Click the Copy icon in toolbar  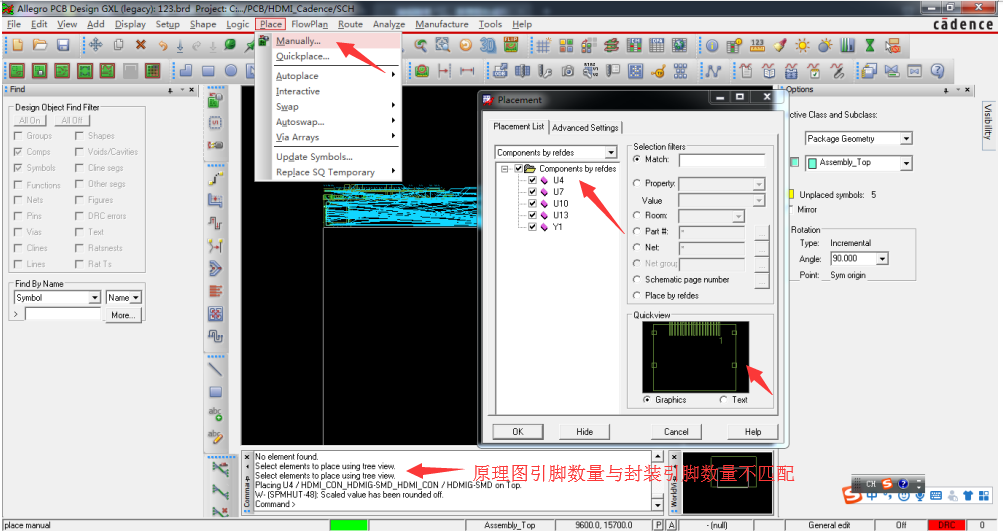click(x=118, y=45)
